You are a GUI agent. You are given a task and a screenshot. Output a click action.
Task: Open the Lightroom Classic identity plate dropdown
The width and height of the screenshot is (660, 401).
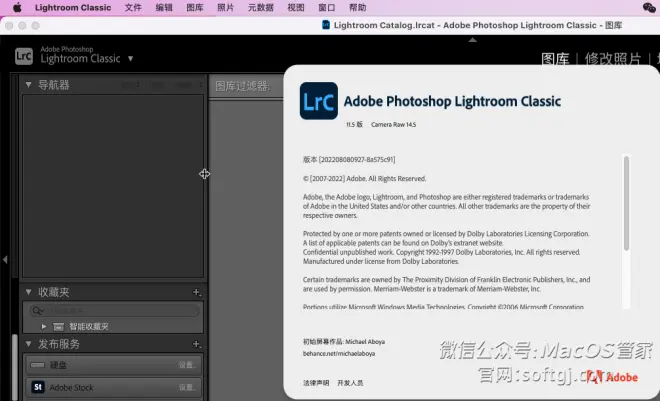pyautogui.click(x=130, y=58)
